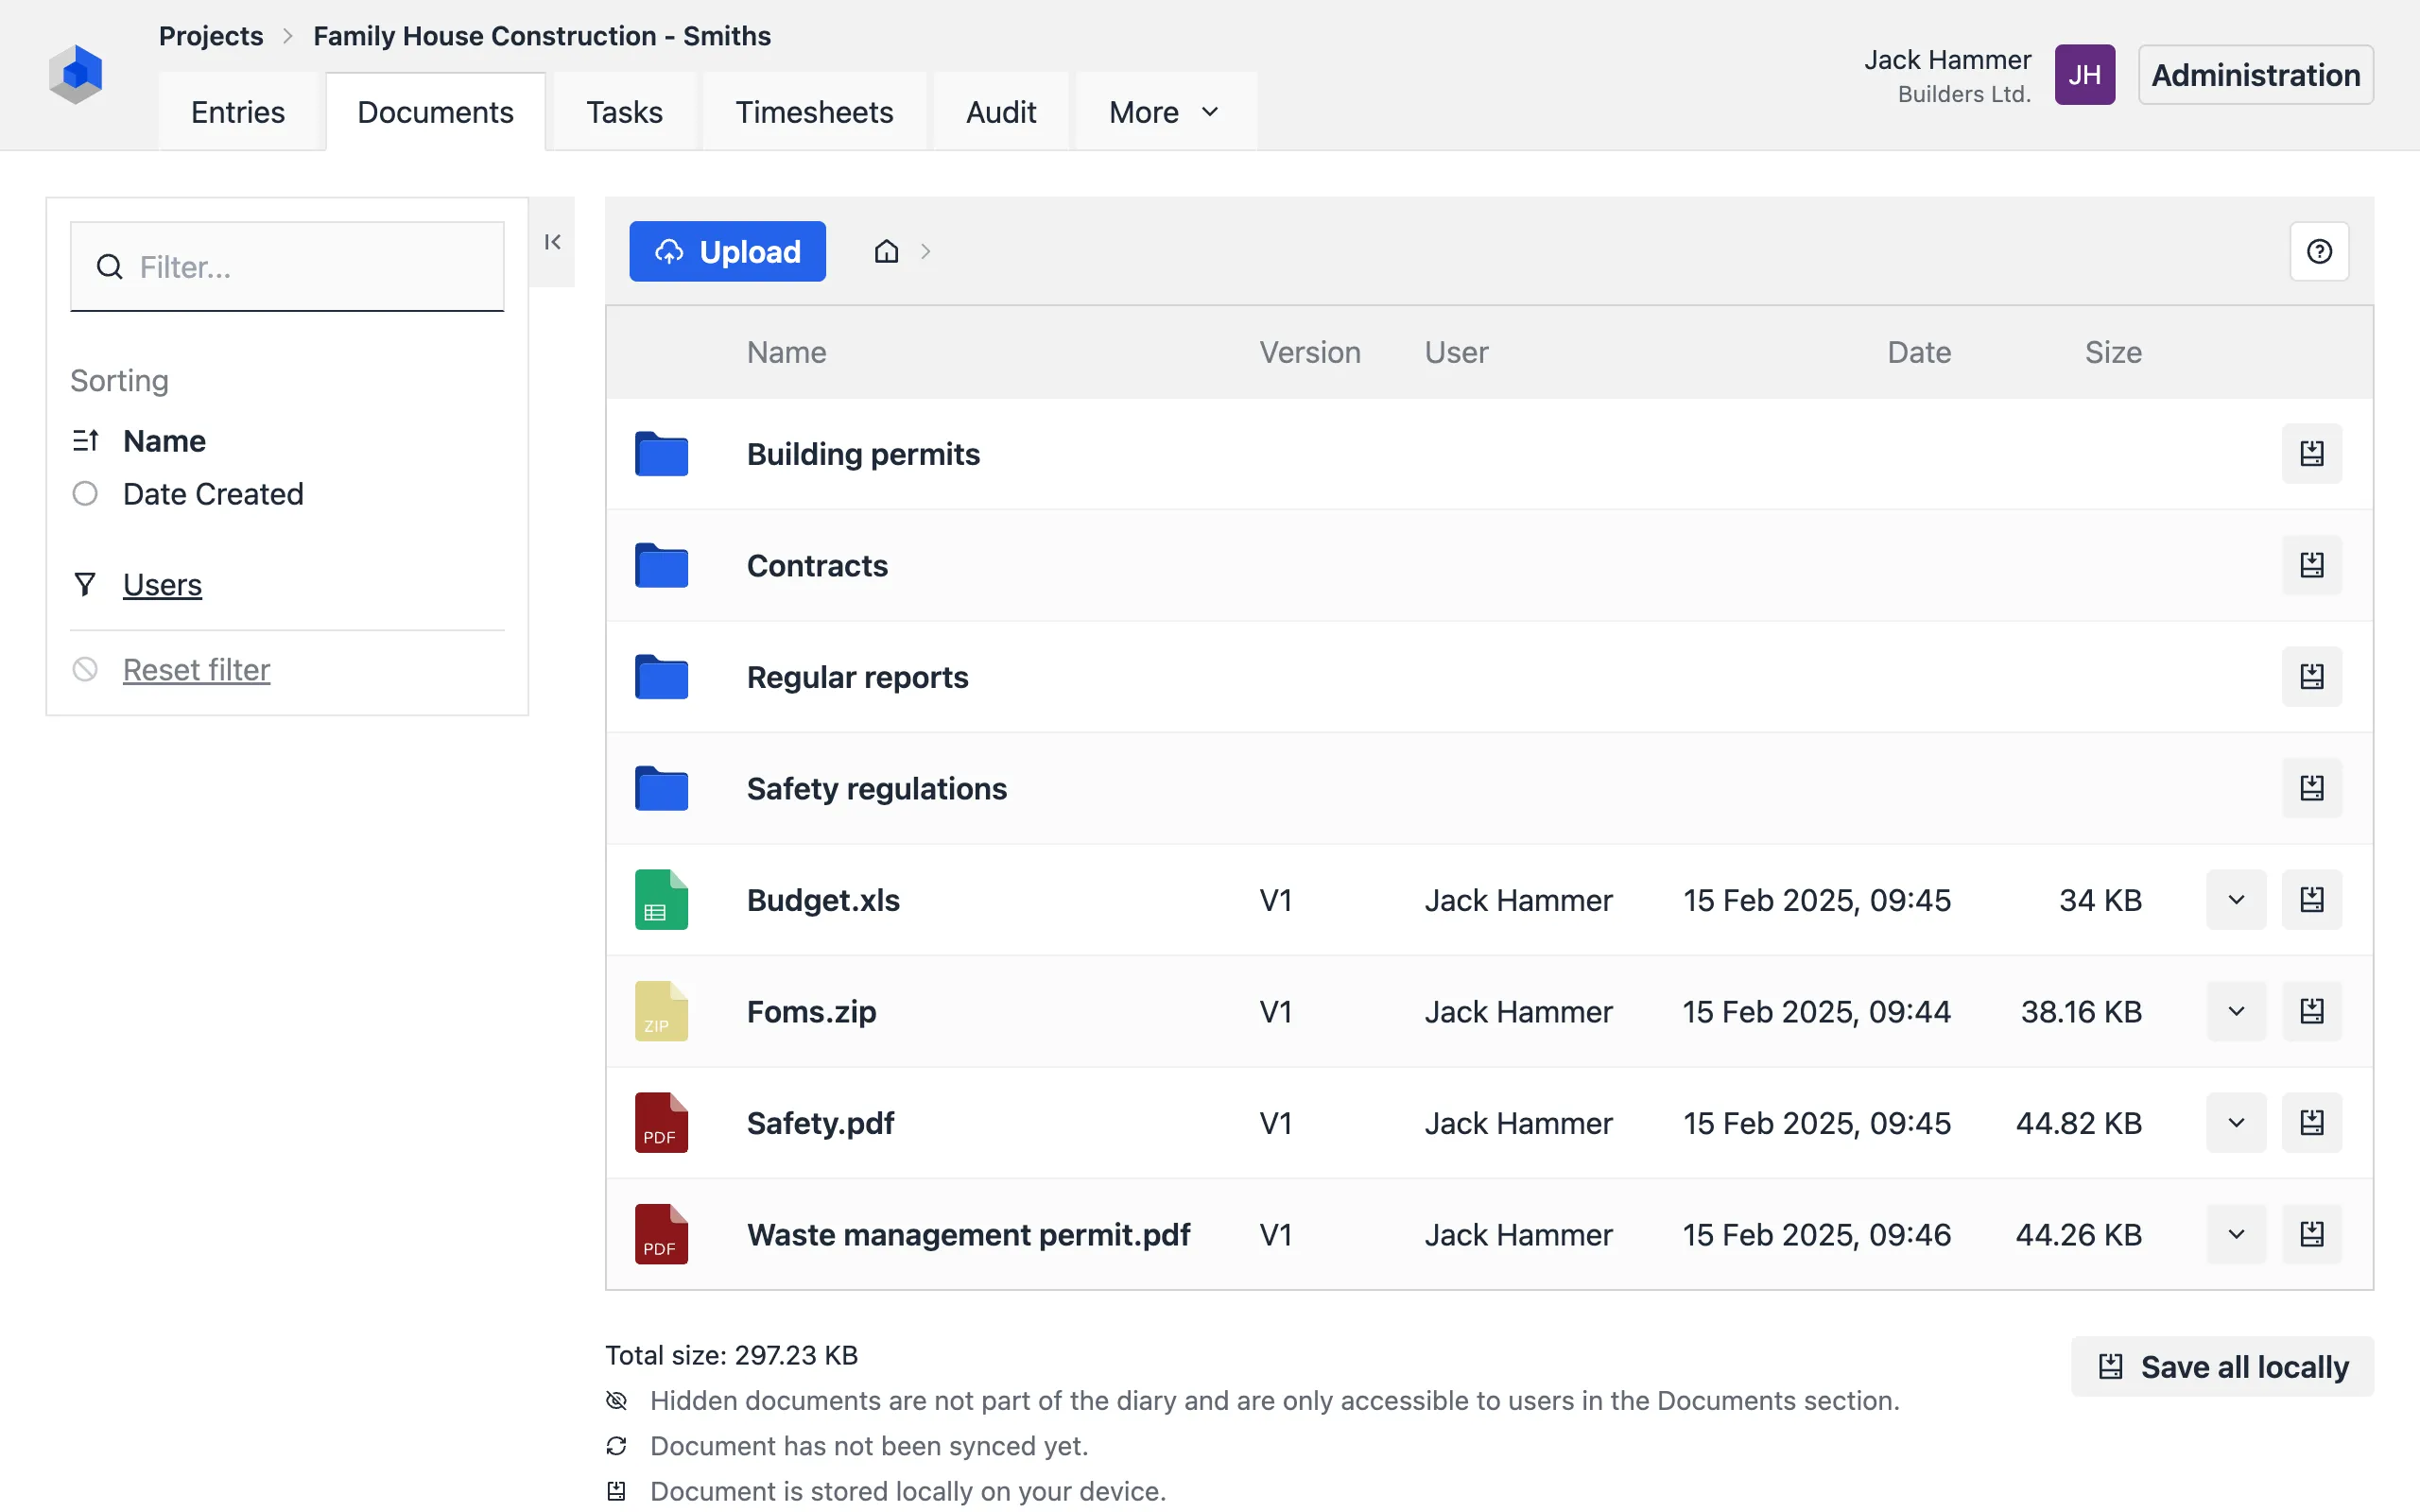This screenshot has height=1512, width=2420.
Task: Click the Foms.zip archive file icon
Action: [661, 1011]
